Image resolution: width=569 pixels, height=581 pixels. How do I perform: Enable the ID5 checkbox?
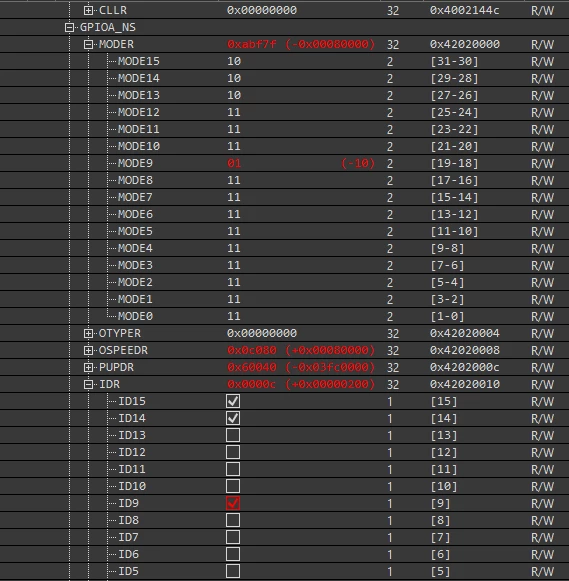[233, 571]
